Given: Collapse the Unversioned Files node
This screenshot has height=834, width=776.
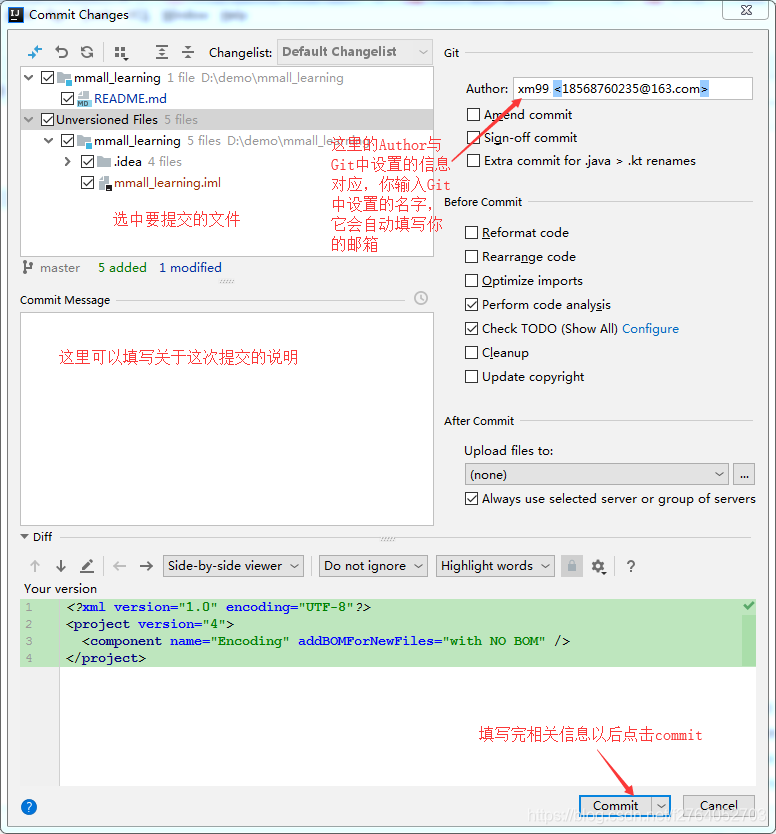Looking at the screenshot, I should [29, 120].
